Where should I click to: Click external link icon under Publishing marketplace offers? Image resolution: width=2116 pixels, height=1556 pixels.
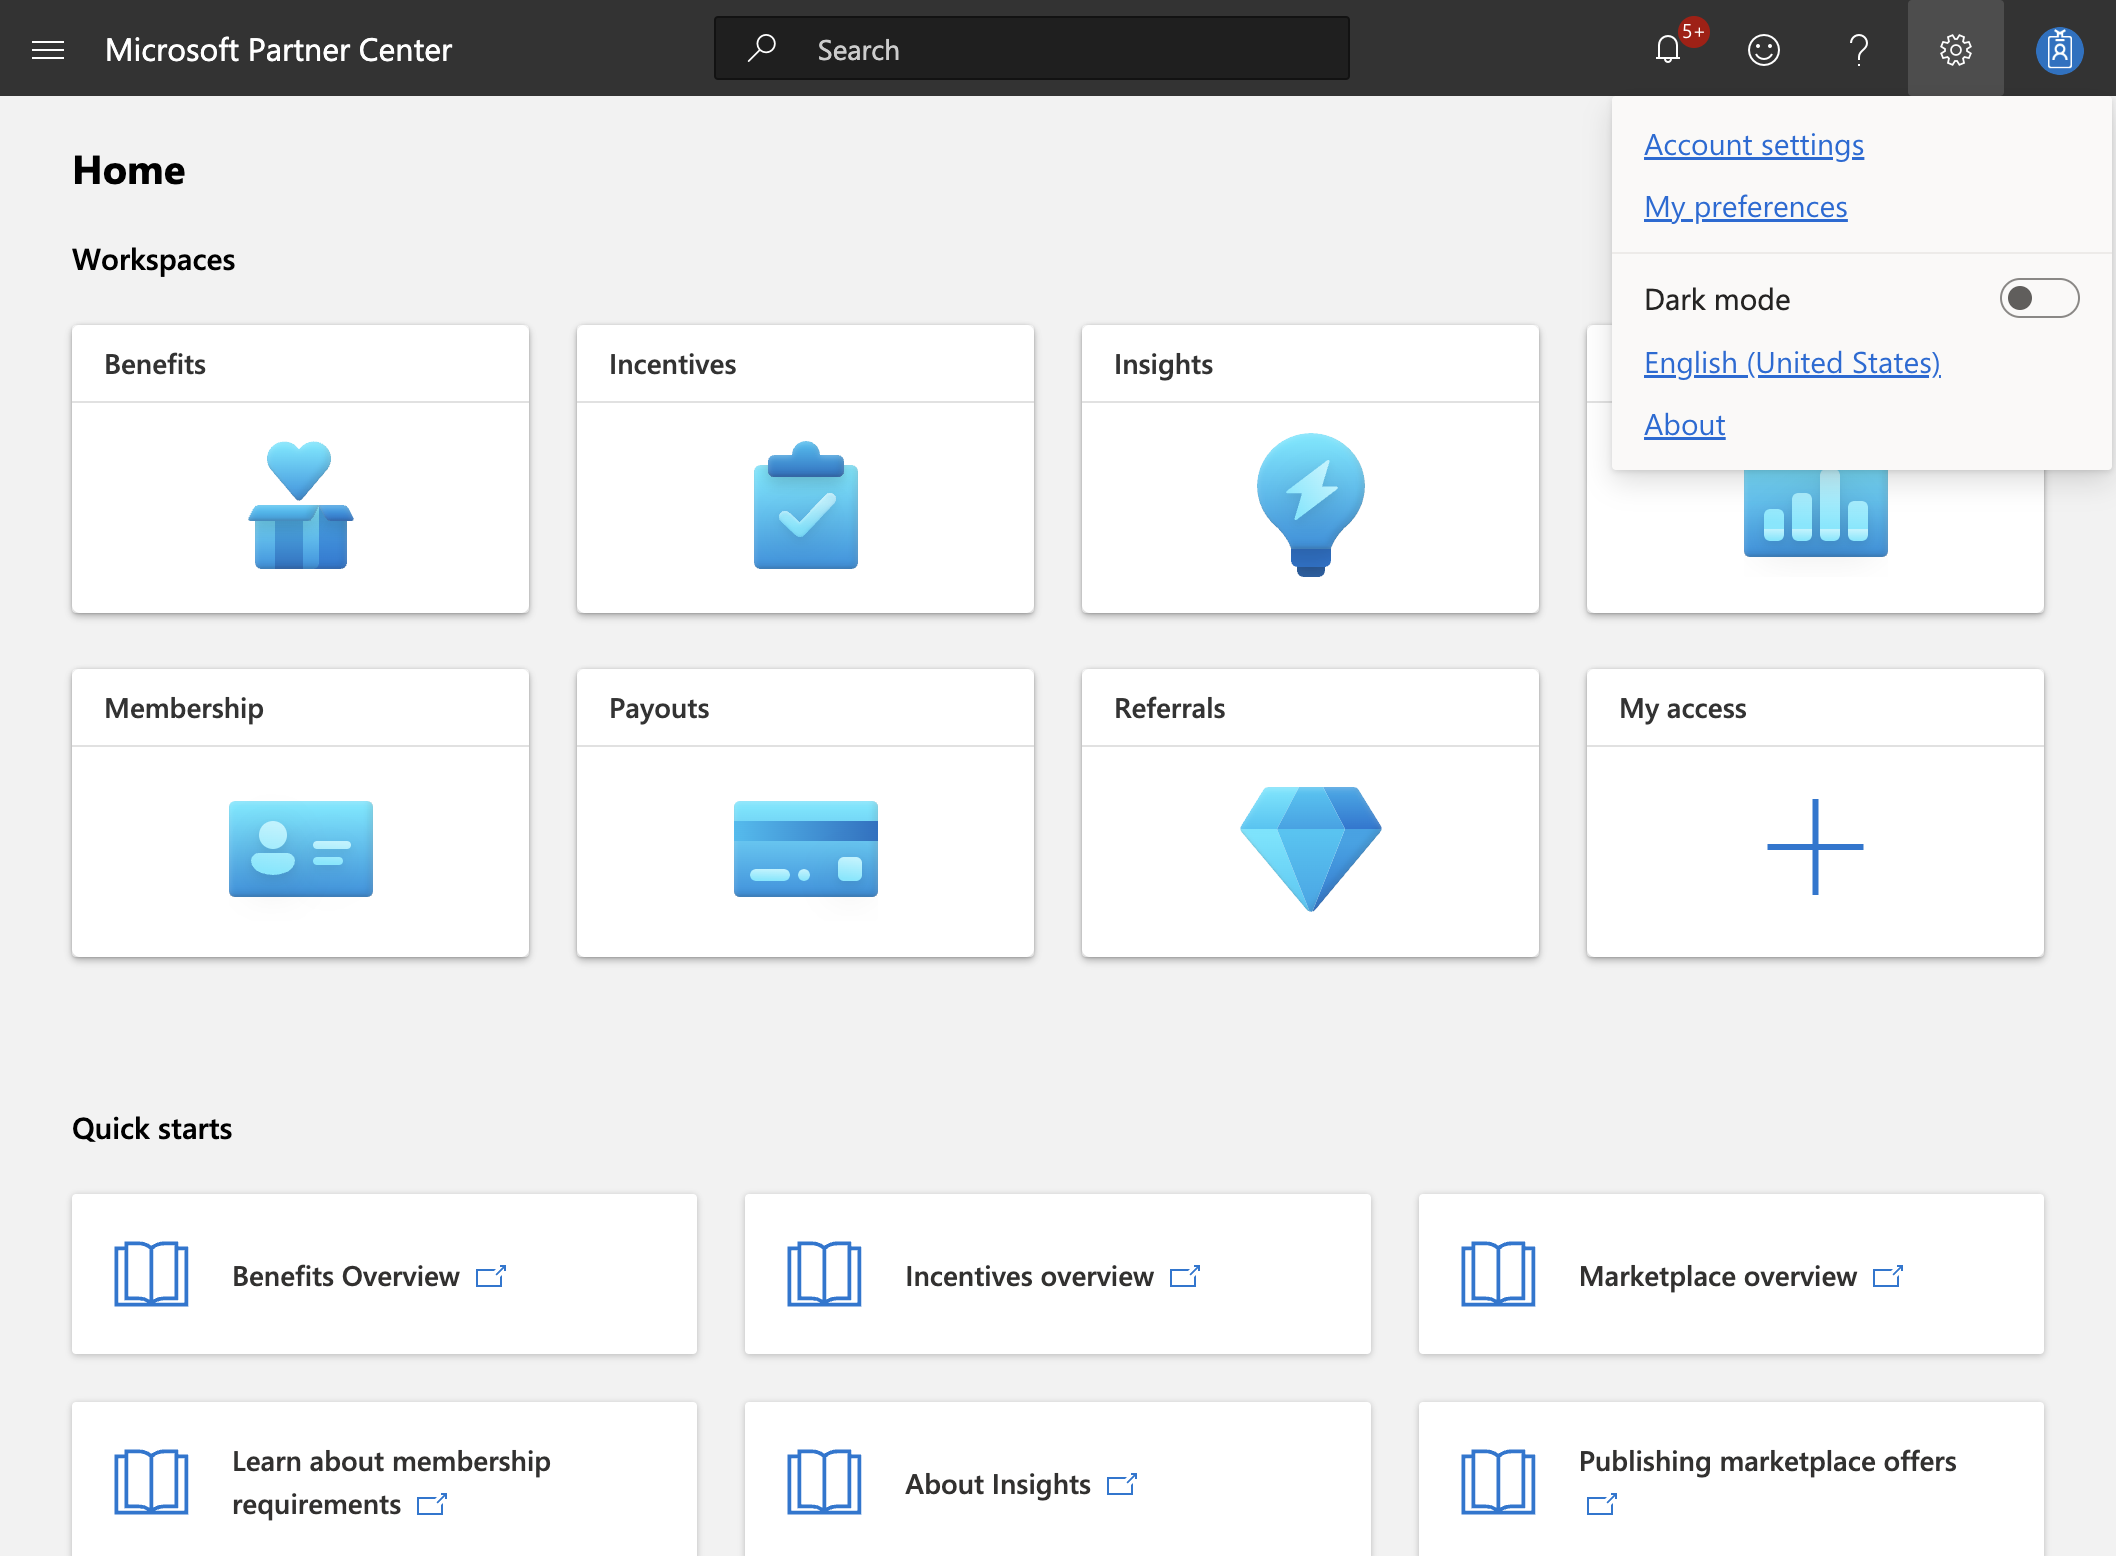click(x=1602, y=1504)
